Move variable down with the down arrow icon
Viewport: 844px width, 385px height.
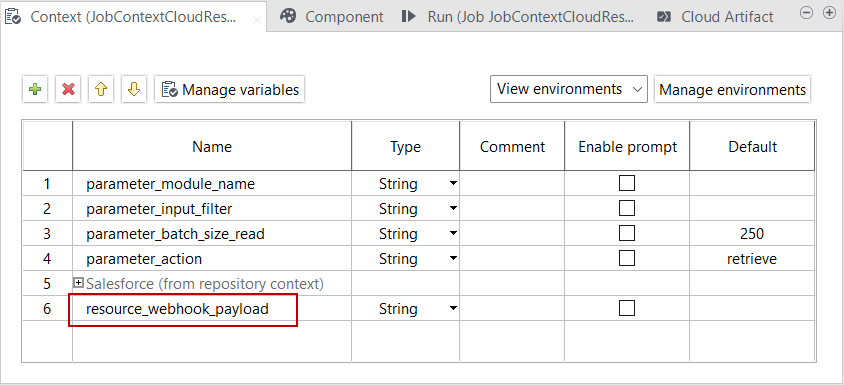click(134, 89)
